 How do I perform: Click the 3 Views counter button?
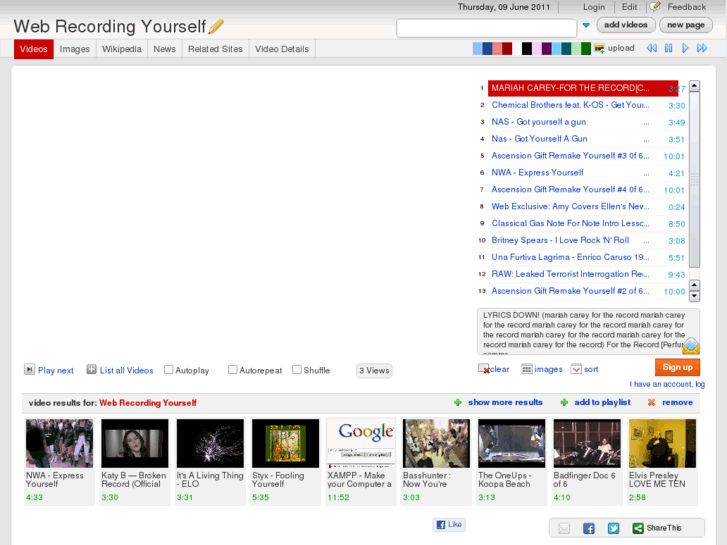click(x=374, y=371)
